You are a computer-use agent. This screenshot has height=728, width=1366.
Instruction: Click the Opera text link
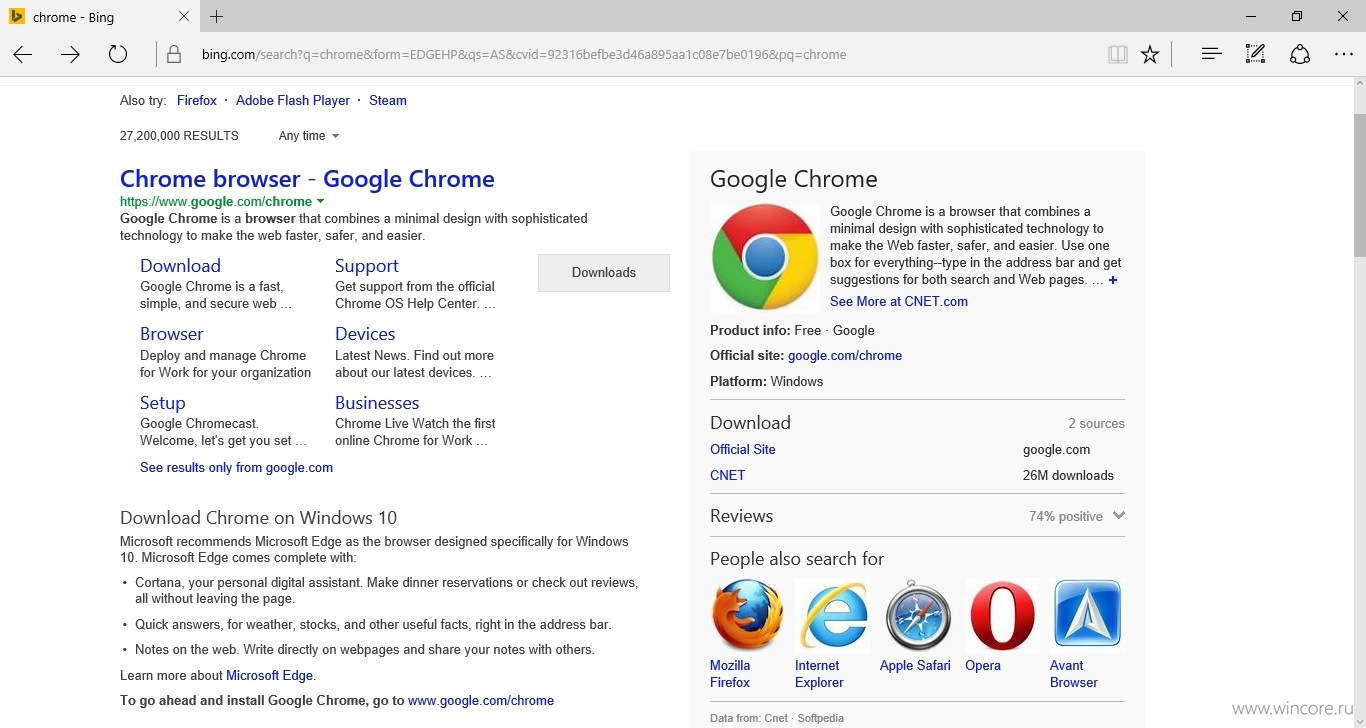pyautogui.click(x=983, y=666)
